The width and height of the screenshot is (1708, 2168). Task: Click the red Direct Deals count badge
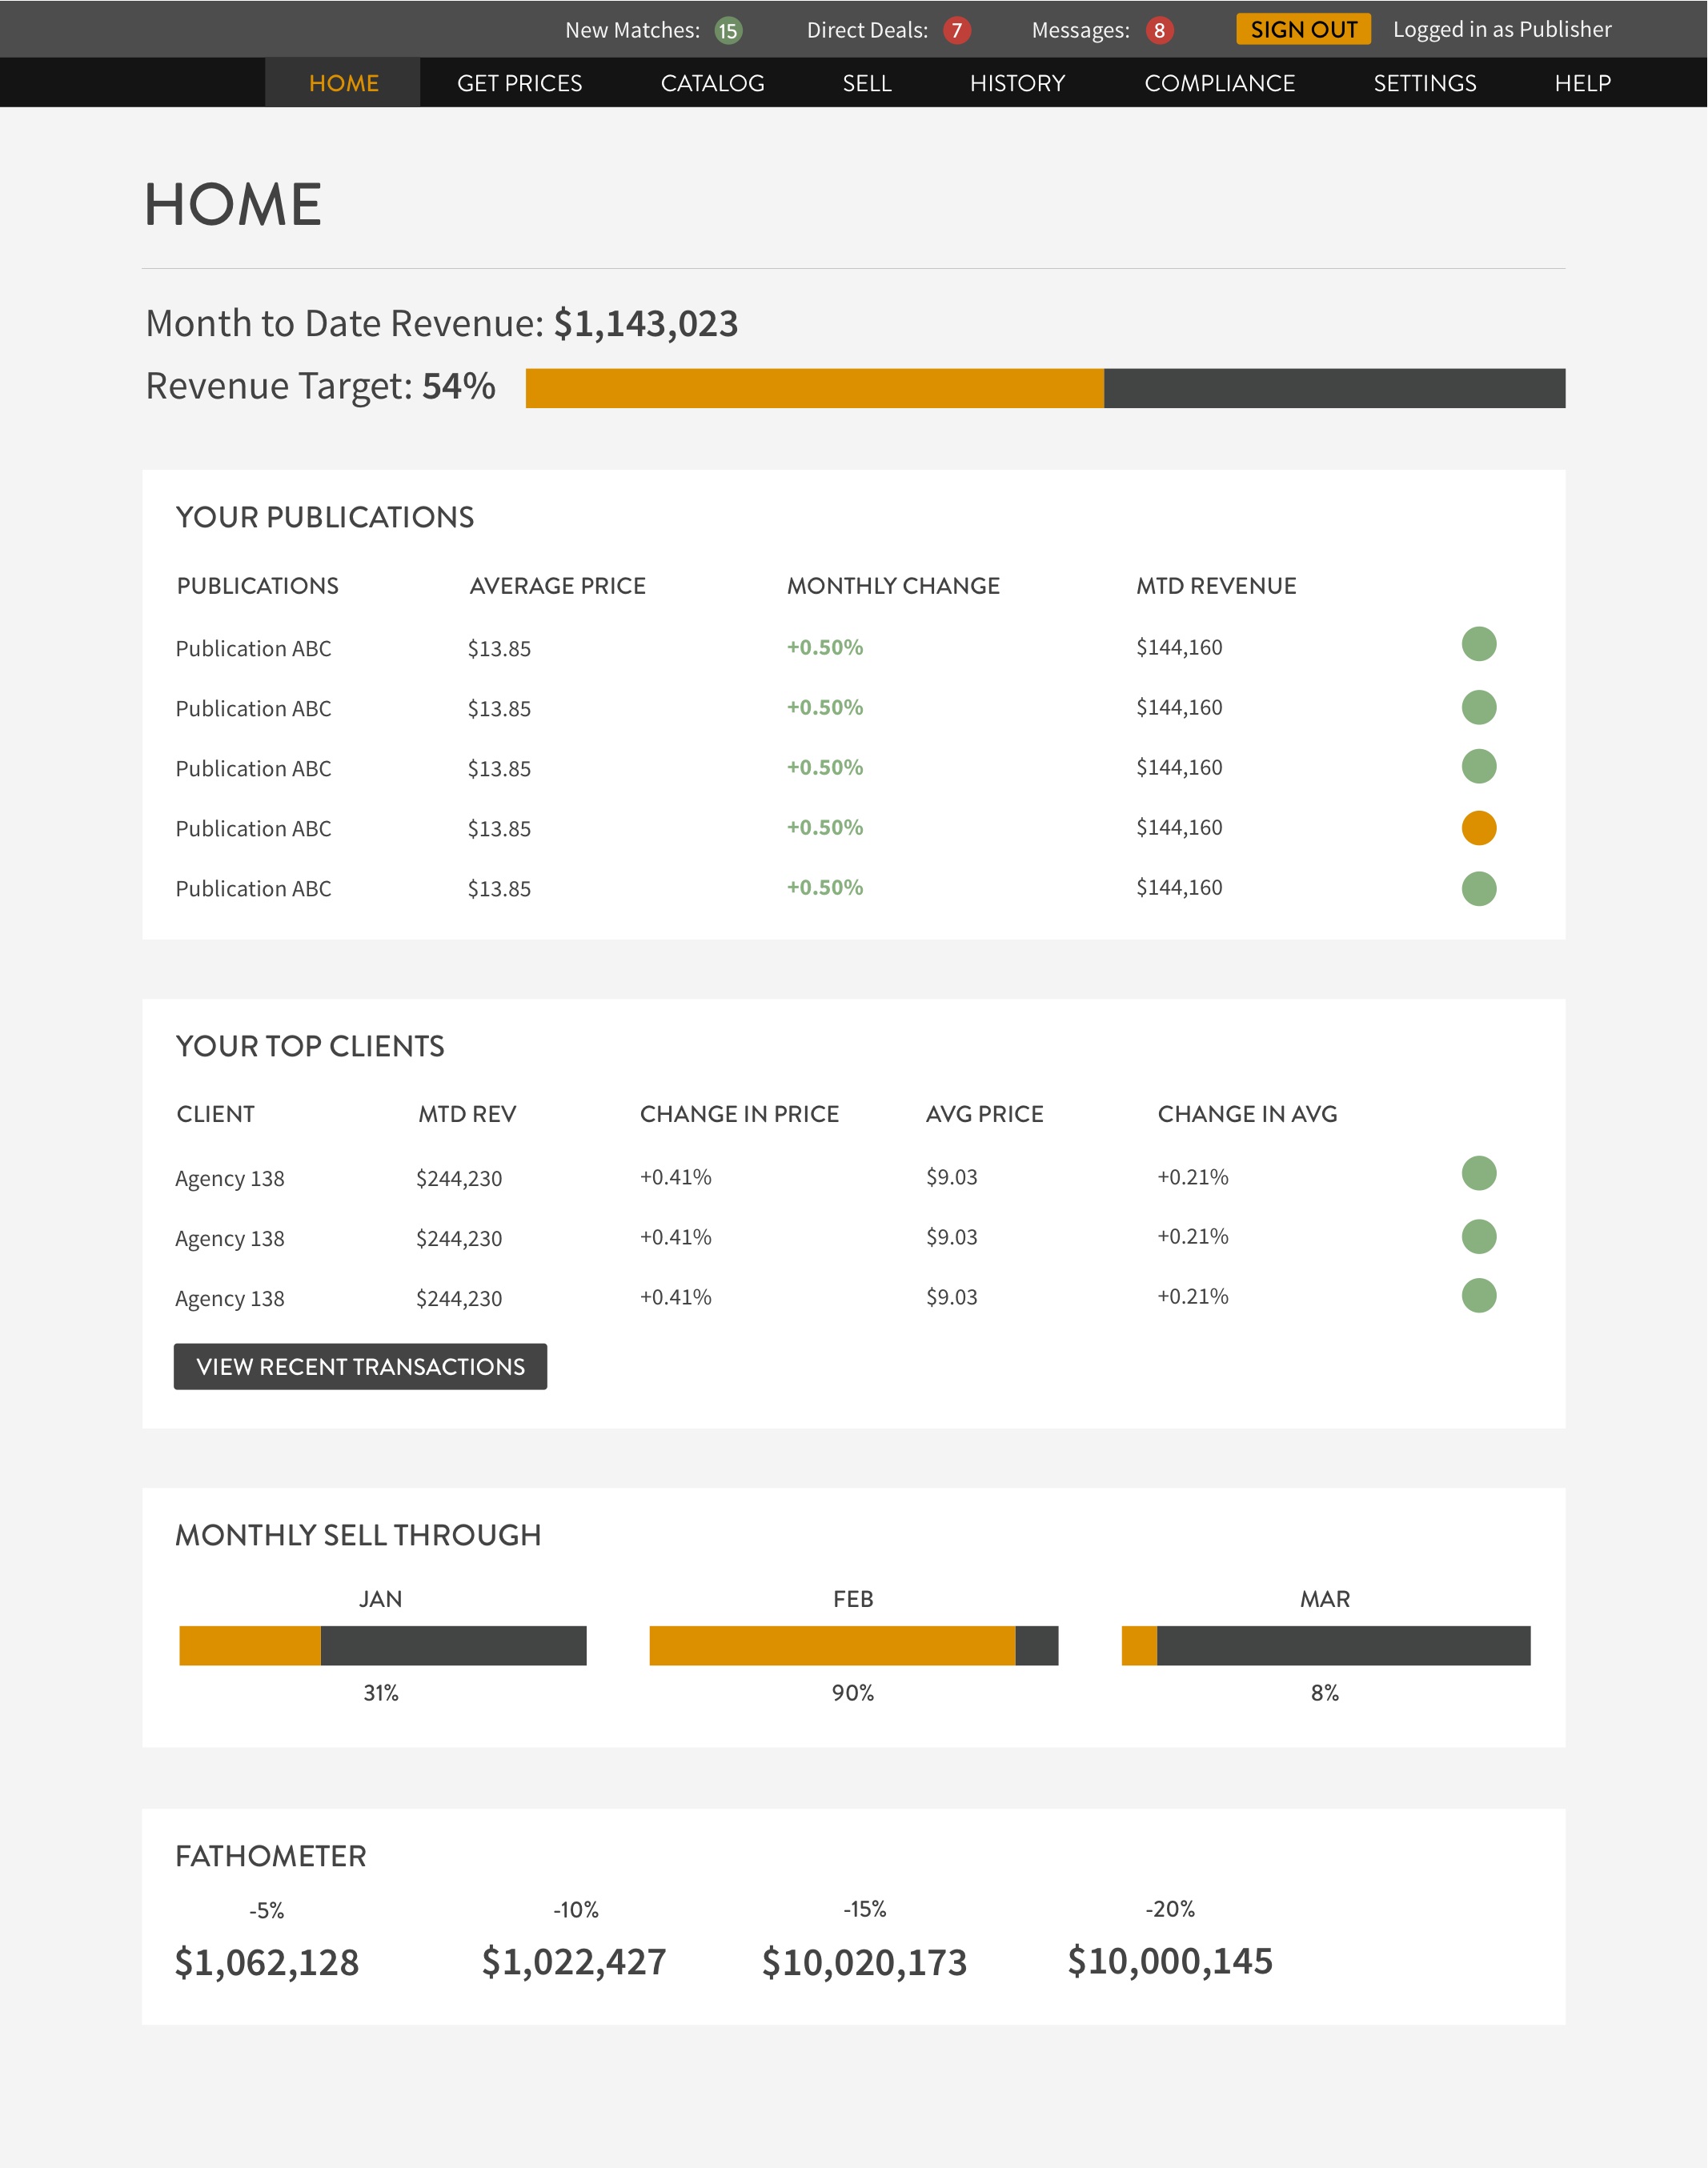click(956, 31)
